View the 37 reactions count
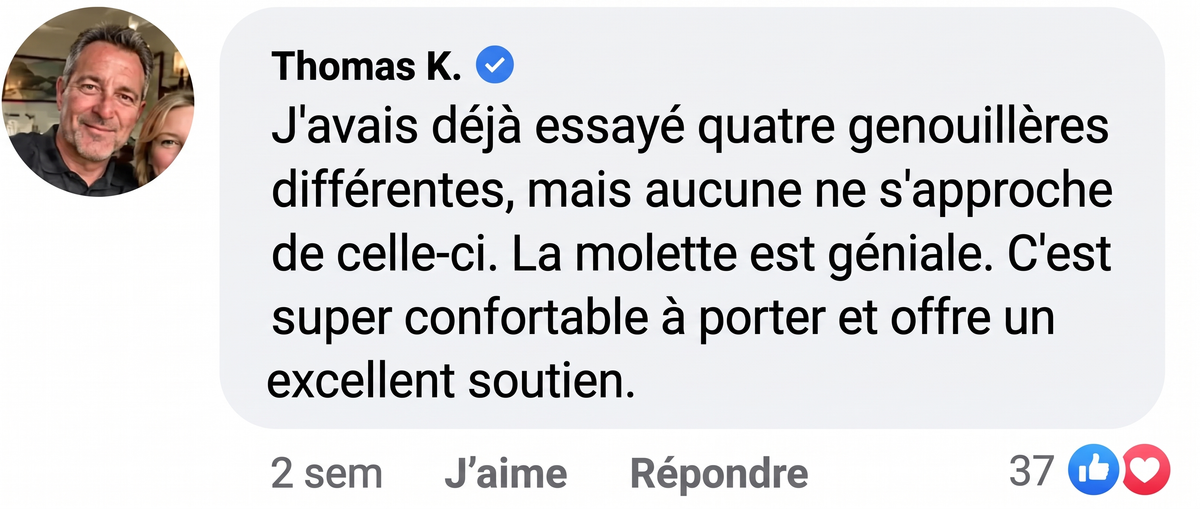Image resolution: width=1200 pixels, height=509 pixels. [1032, 471]
